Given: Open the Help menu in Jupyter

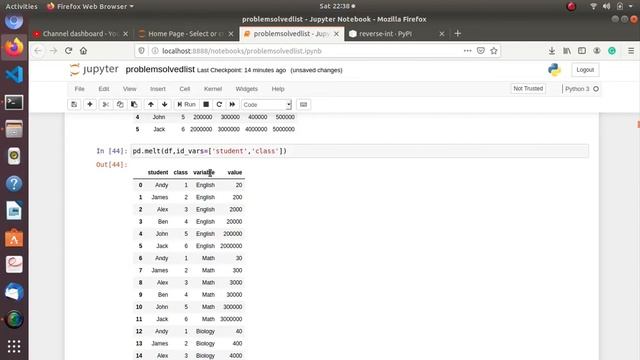Looking at the screenshot, I should point(278,89).
